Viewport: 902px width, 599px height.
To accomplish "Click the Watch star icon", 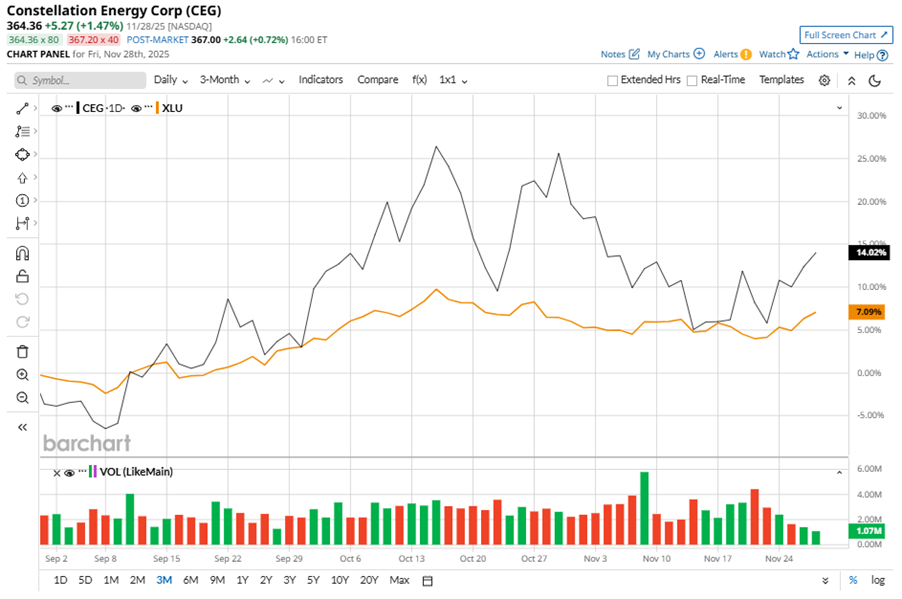I will (793, 54).
